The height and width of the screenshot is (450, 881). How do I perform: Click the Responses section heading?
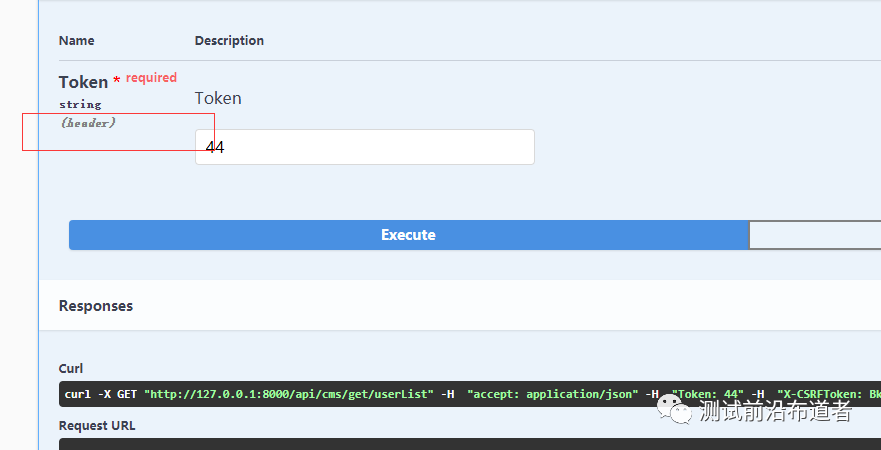click(96, 306)
